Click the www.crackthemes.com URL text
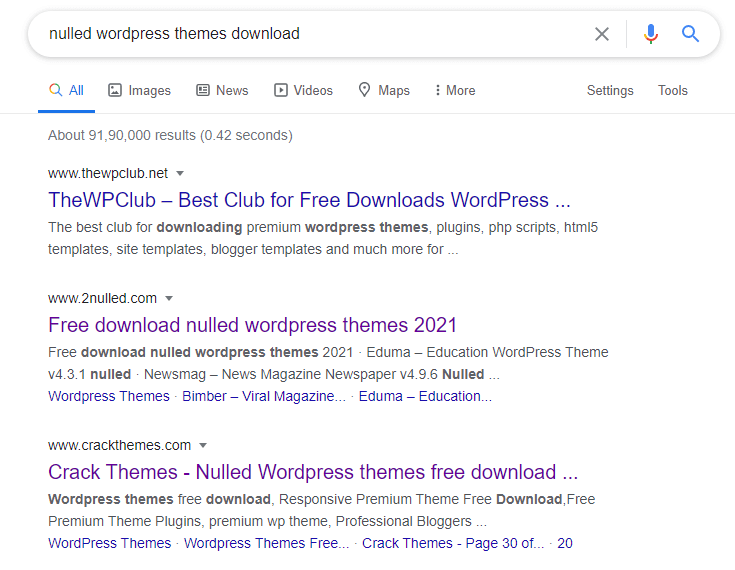 tap(120, 445)
